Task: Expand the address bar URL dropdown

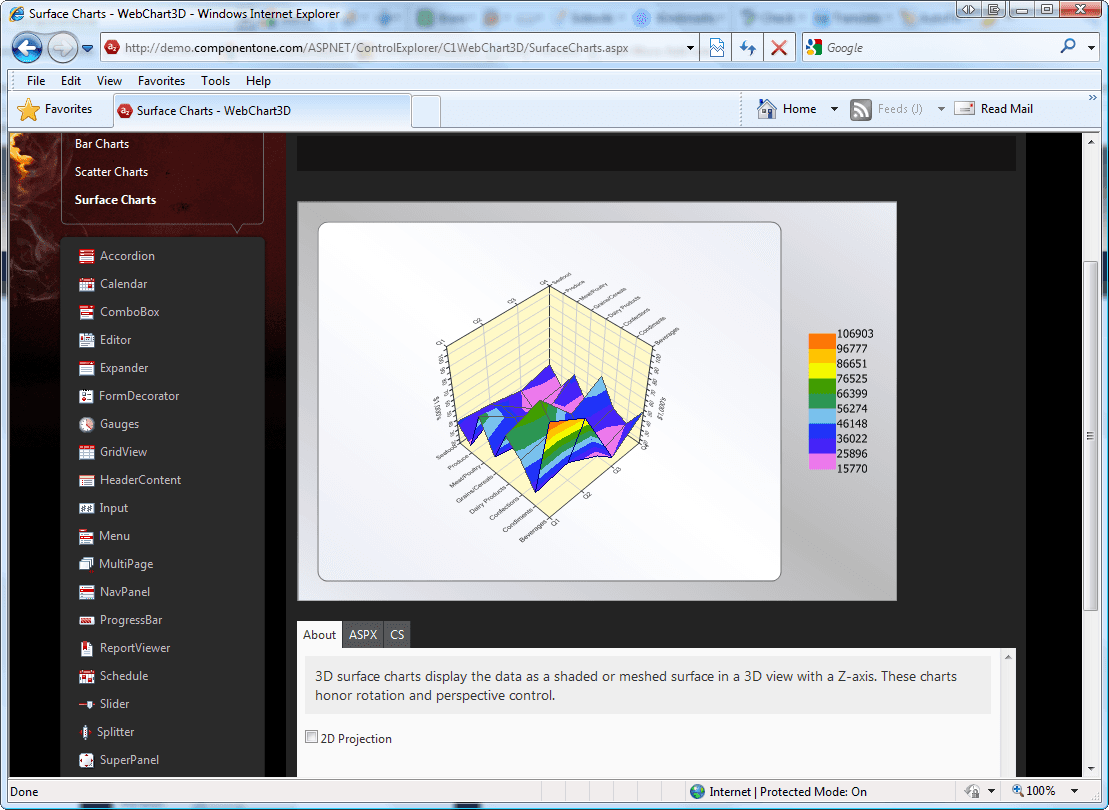Action: tap(690, 48)
